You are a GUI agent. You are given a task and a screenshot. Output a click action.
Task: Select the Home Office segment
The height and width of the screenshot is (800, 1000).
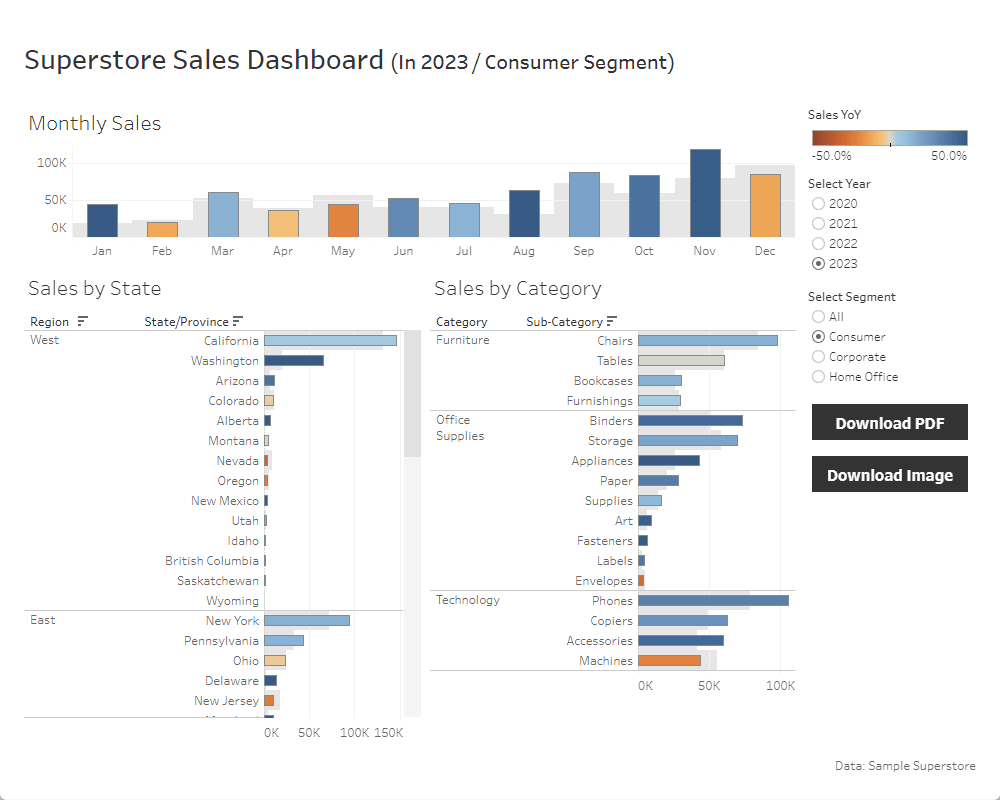(819, 377)
